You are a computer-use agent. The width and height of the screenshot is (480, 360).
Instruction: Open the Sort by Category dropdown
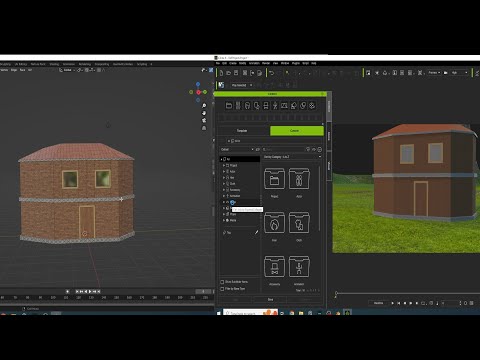tap(292, 157)
